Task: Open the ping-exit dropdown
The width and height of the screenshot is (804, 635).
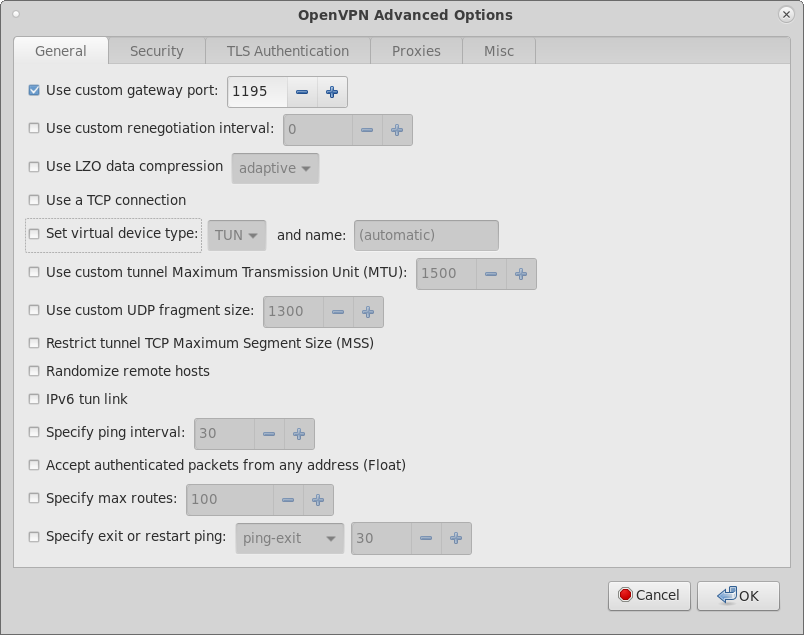Action: tap(290, 539)
